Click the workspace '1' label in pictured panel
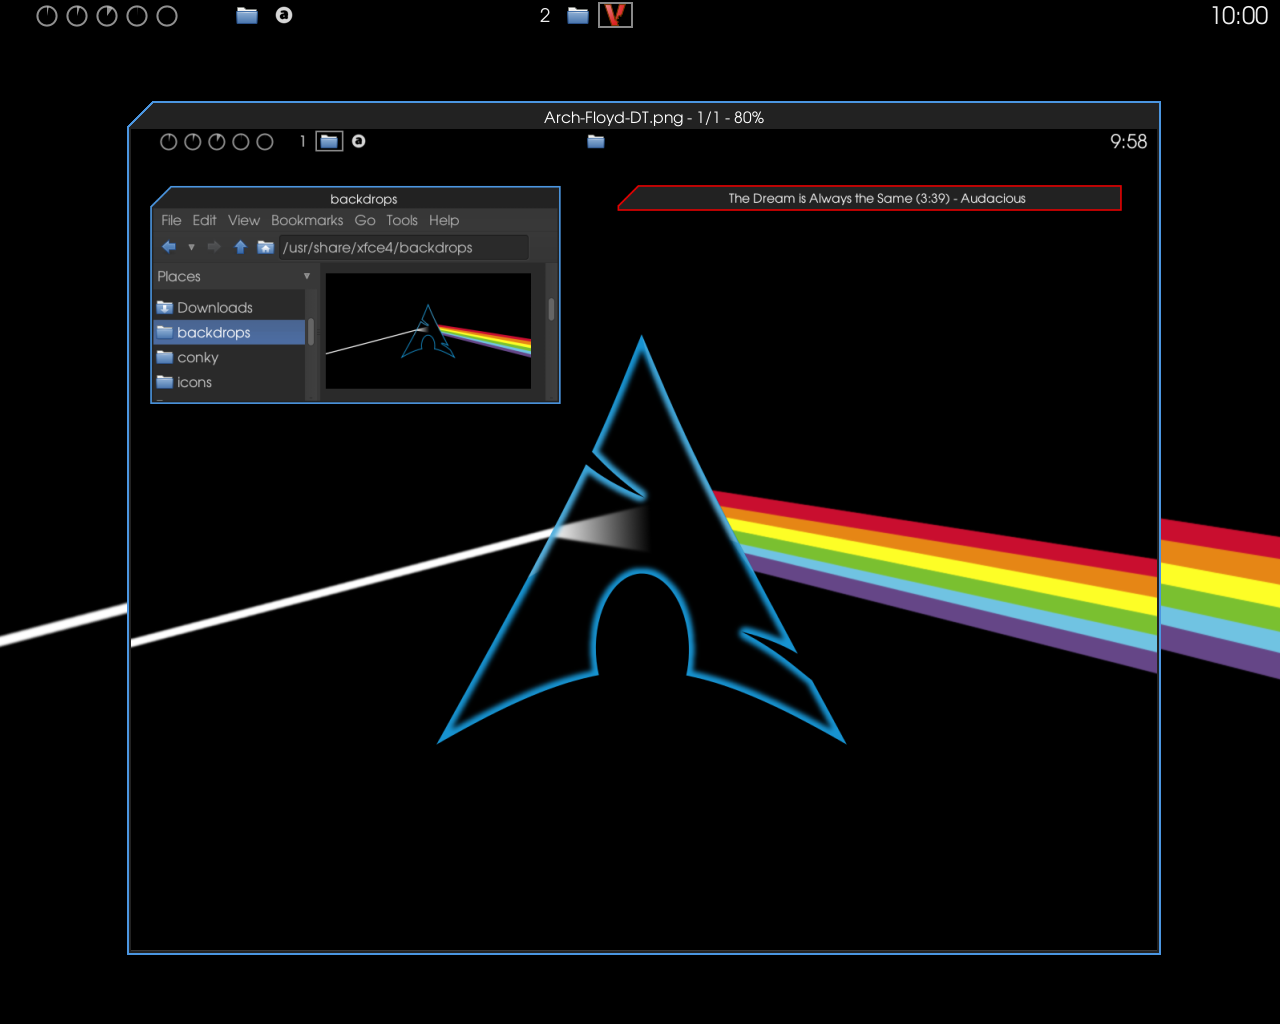The width and height of the screenshot is (1280, 1024). click(302, 141)
